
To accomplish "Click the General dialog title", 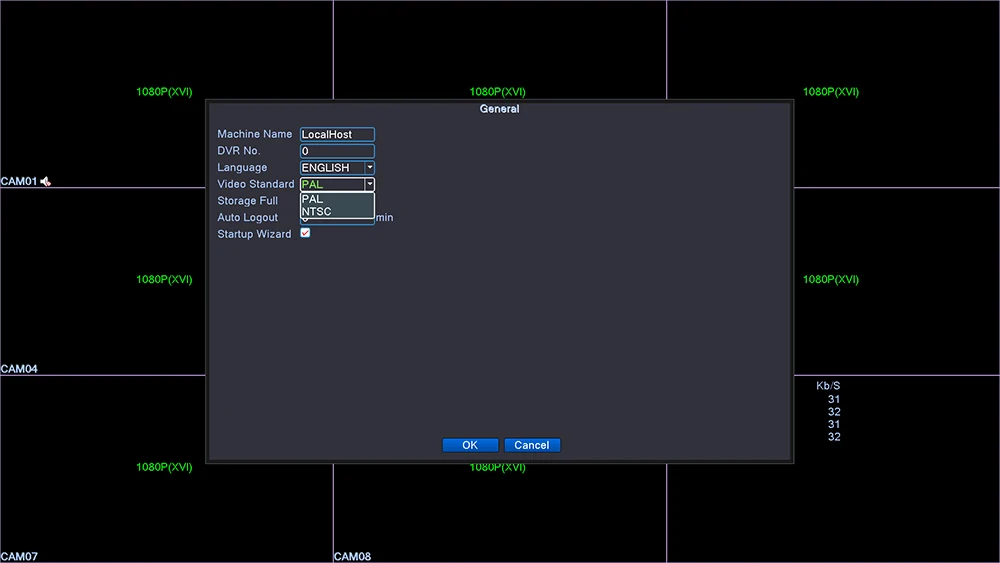I will pyautogui.click(x=499, y=109).
